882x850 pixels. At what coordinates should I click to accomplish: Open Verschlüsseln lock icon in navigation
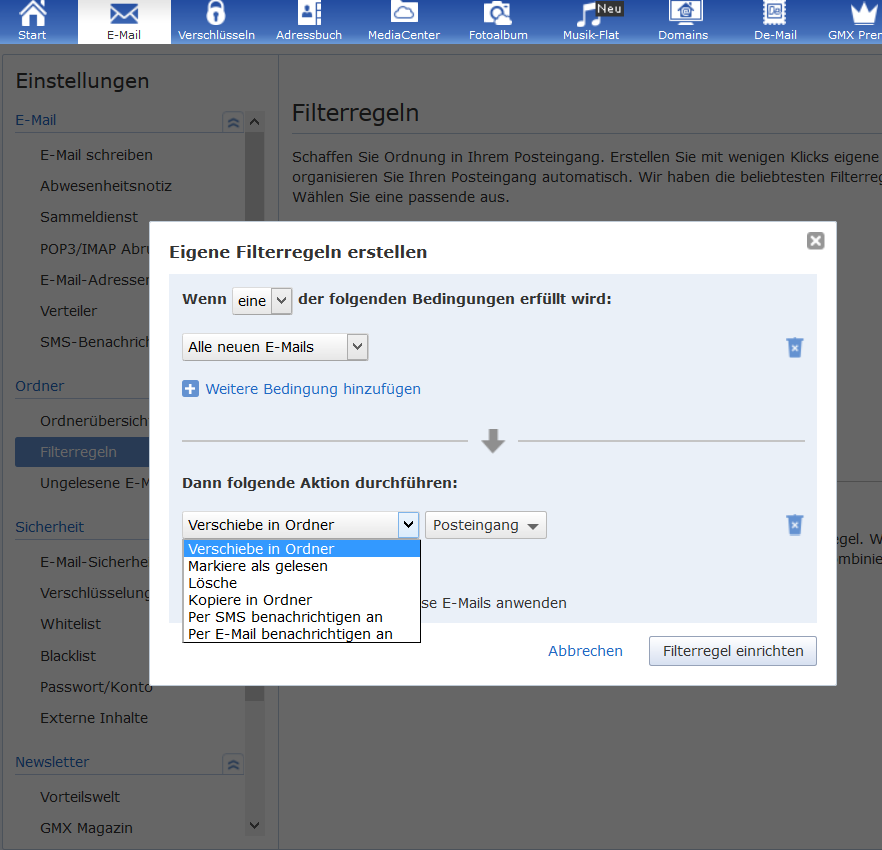[216, 14]
